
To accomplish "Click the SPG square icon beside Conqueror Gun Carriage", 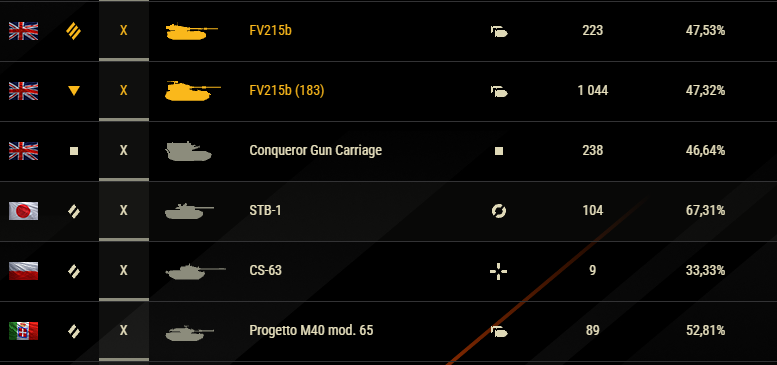I will click(x=74, y=151).
